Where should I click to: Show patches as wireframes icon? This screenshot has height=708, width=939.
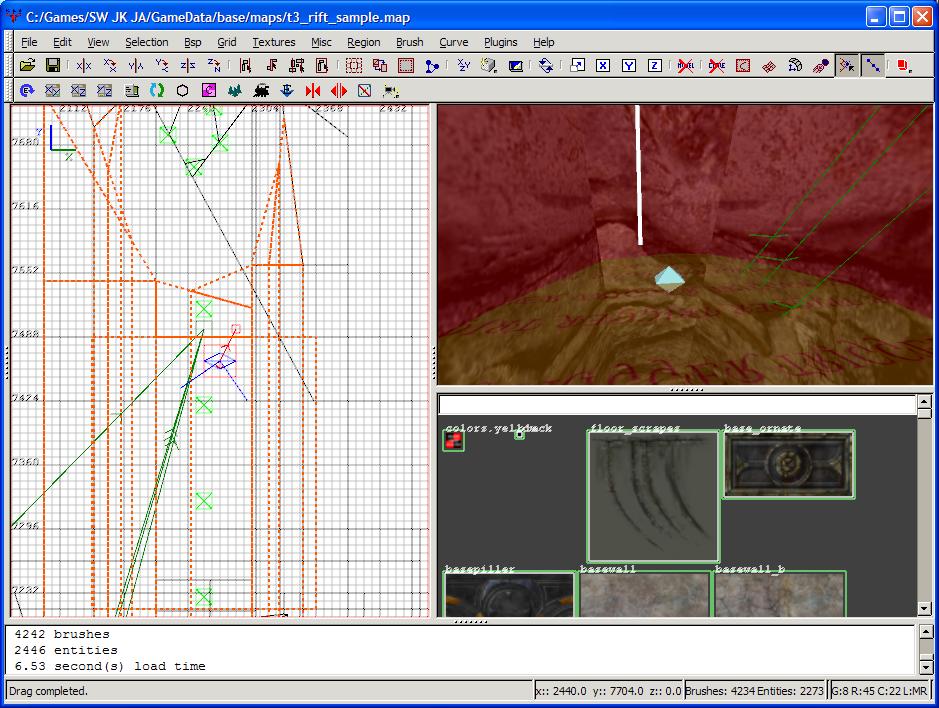click(x=769, y=65)
